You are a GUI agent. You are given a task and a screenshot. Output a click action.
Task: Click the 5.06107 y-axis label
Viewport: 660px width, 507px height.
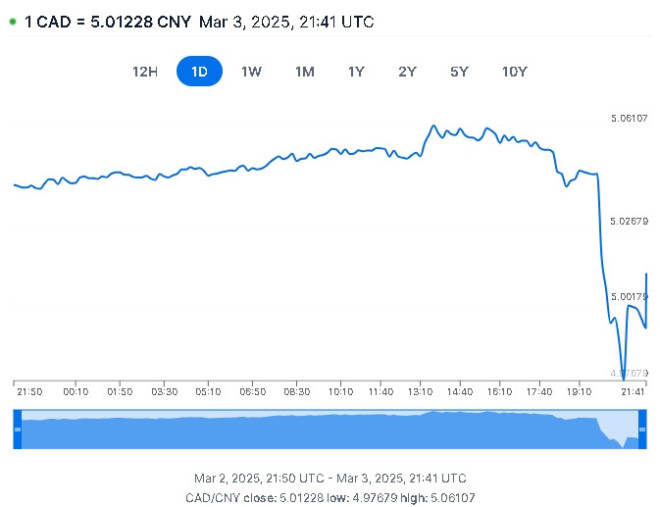click(629, 118)
